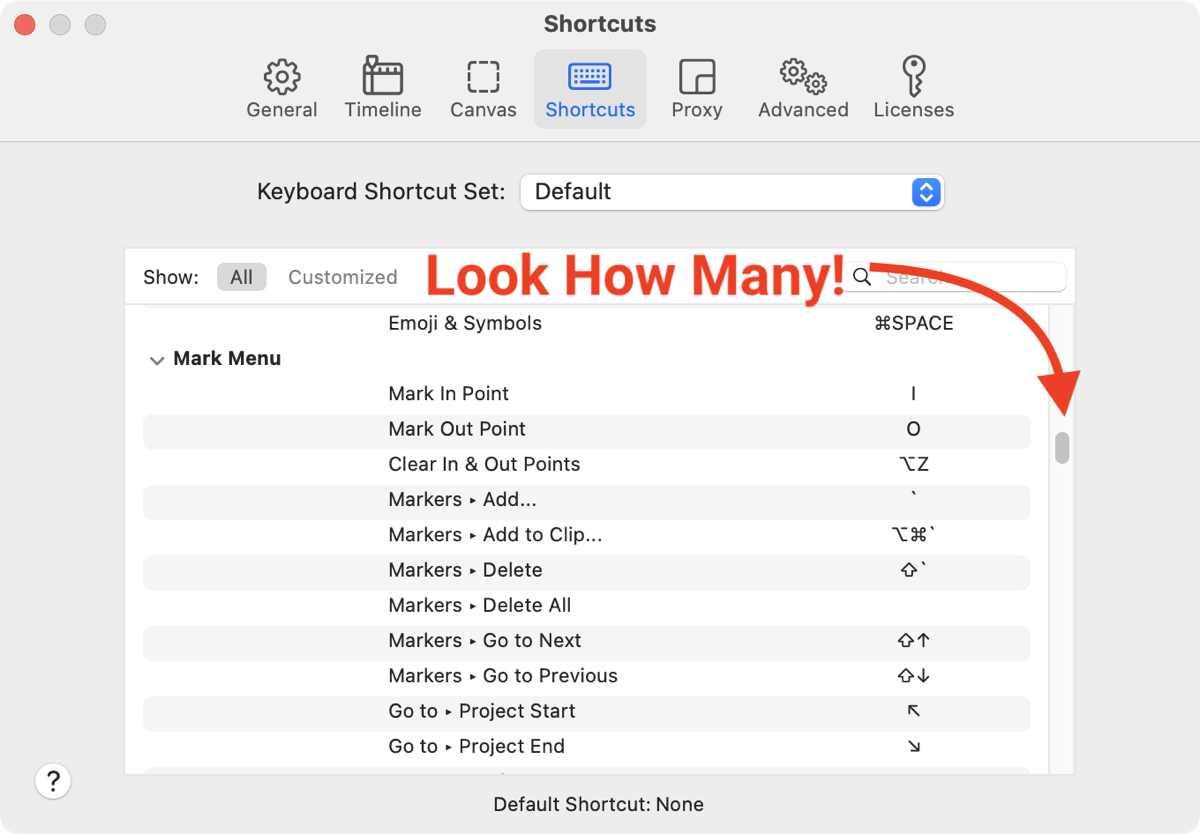Collapse the Mark Menu section
1200x834 pixels.
pos(156,360)
